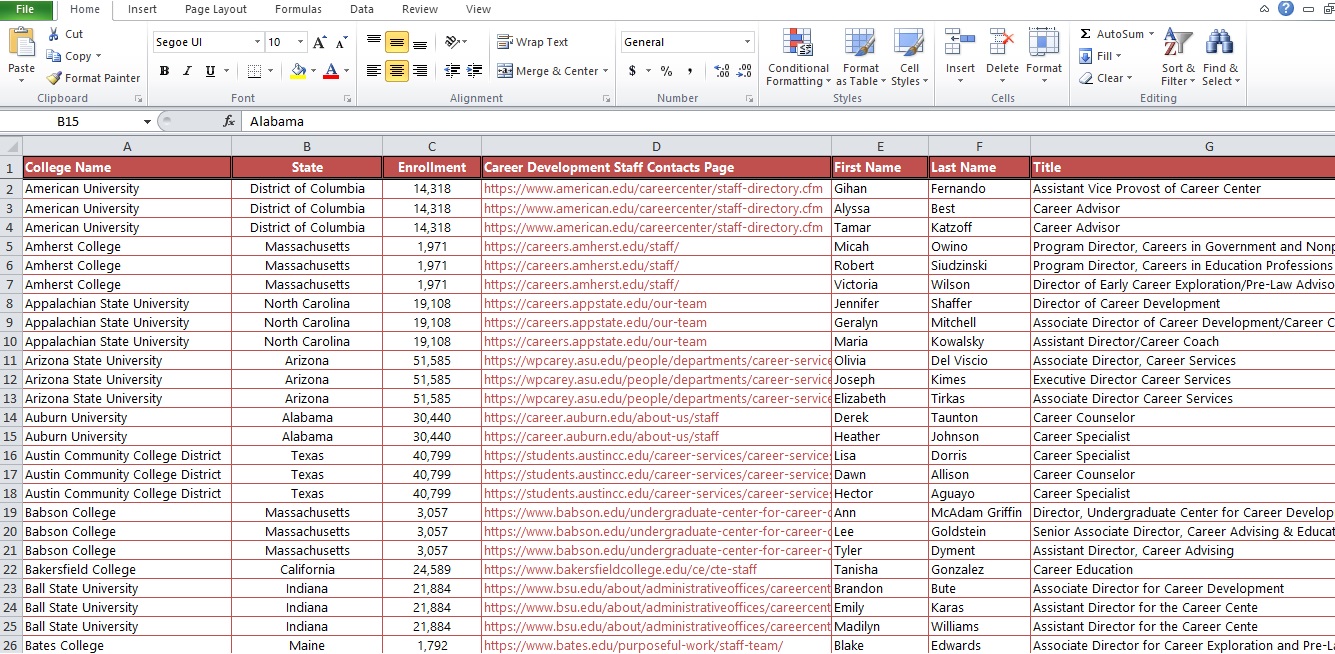The image size is (1335, 654).
Task: Increase the cell indent
Action: (x=474, y=71)
